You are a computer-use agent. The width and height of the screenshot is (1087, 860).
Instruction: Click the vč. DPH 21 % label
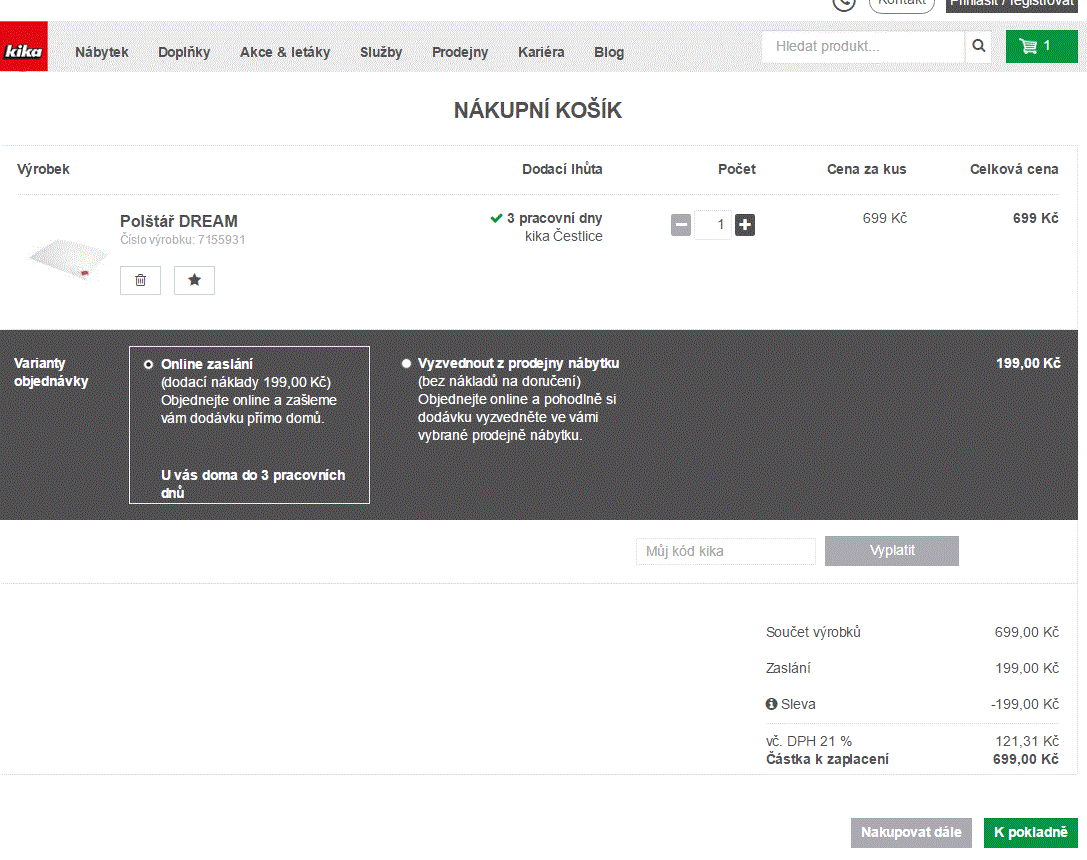[x=809, y=741]
